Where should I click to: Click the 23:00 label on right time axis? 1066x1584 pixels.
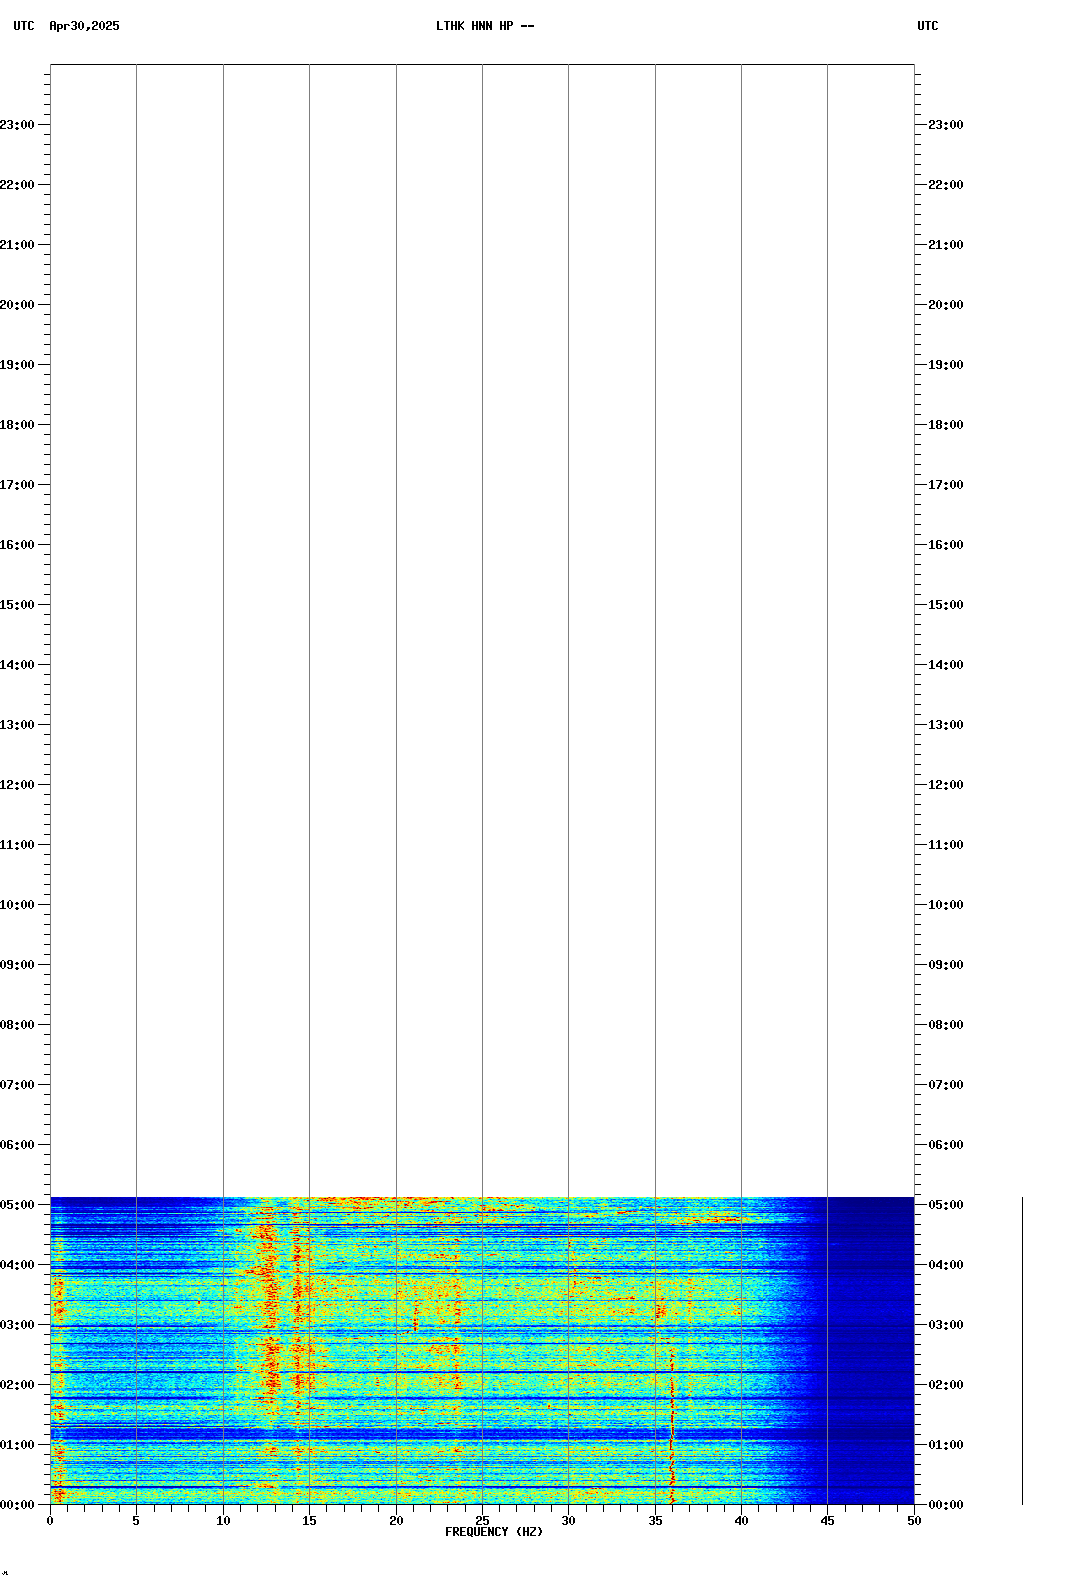click(946, 125)
